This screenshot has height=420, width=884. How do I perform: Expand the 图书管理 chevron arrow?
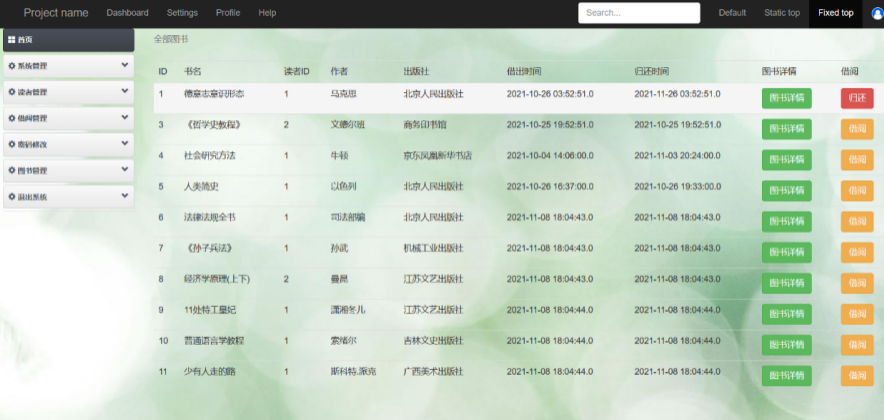[x=124, y=171]
